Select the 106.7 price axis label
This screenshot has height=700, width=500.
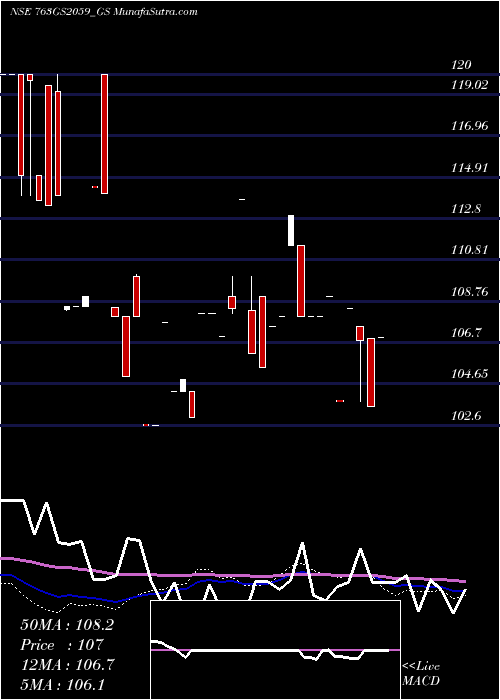[x=466, y=333]
